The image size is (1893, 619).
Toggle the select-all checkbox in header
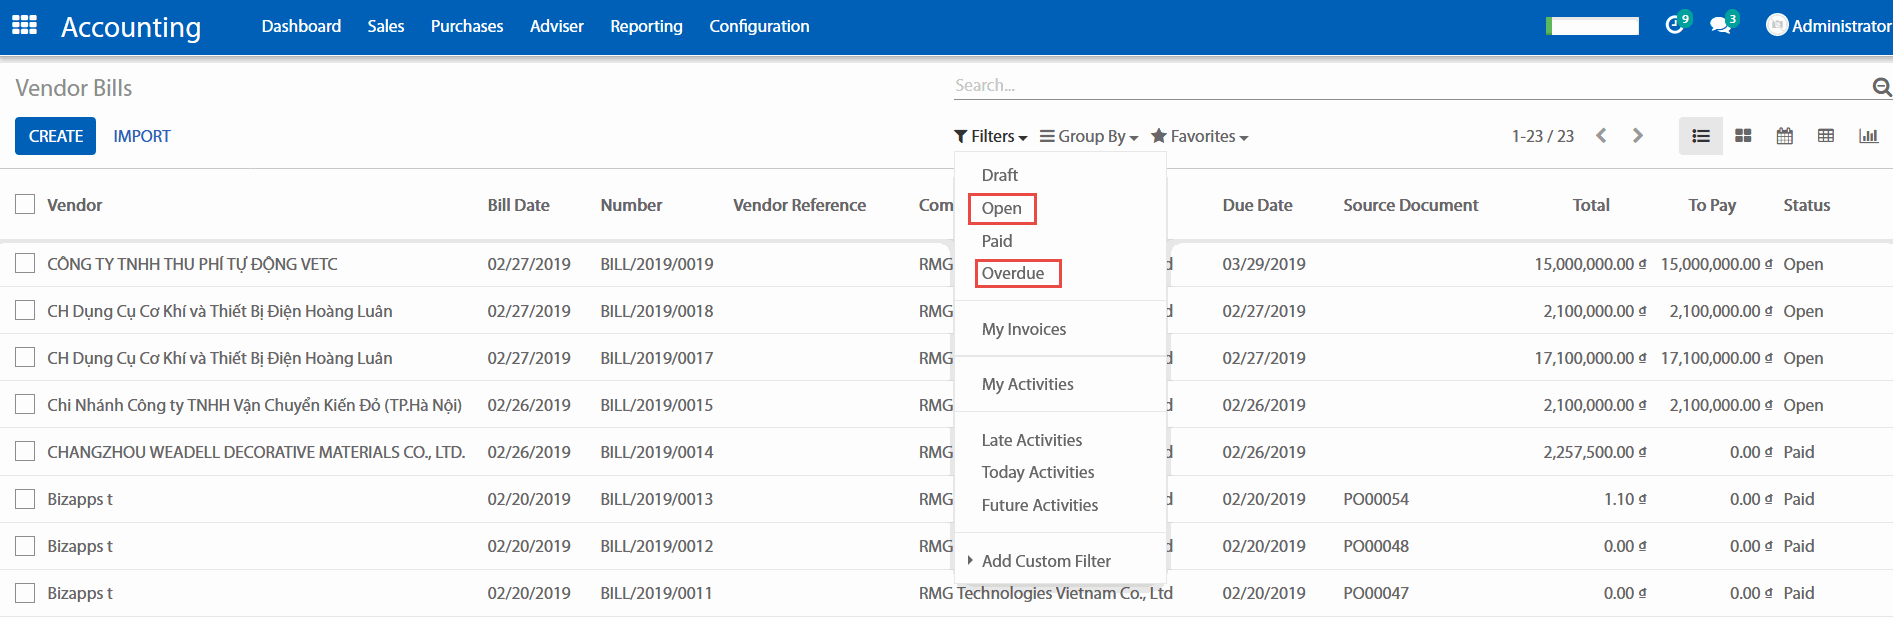click(x=25, y=204)
